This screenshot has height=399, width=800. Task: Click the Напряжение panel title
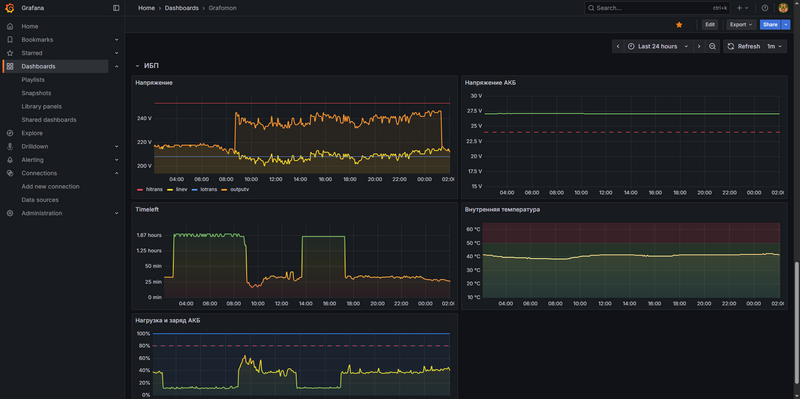click(154, 83)
